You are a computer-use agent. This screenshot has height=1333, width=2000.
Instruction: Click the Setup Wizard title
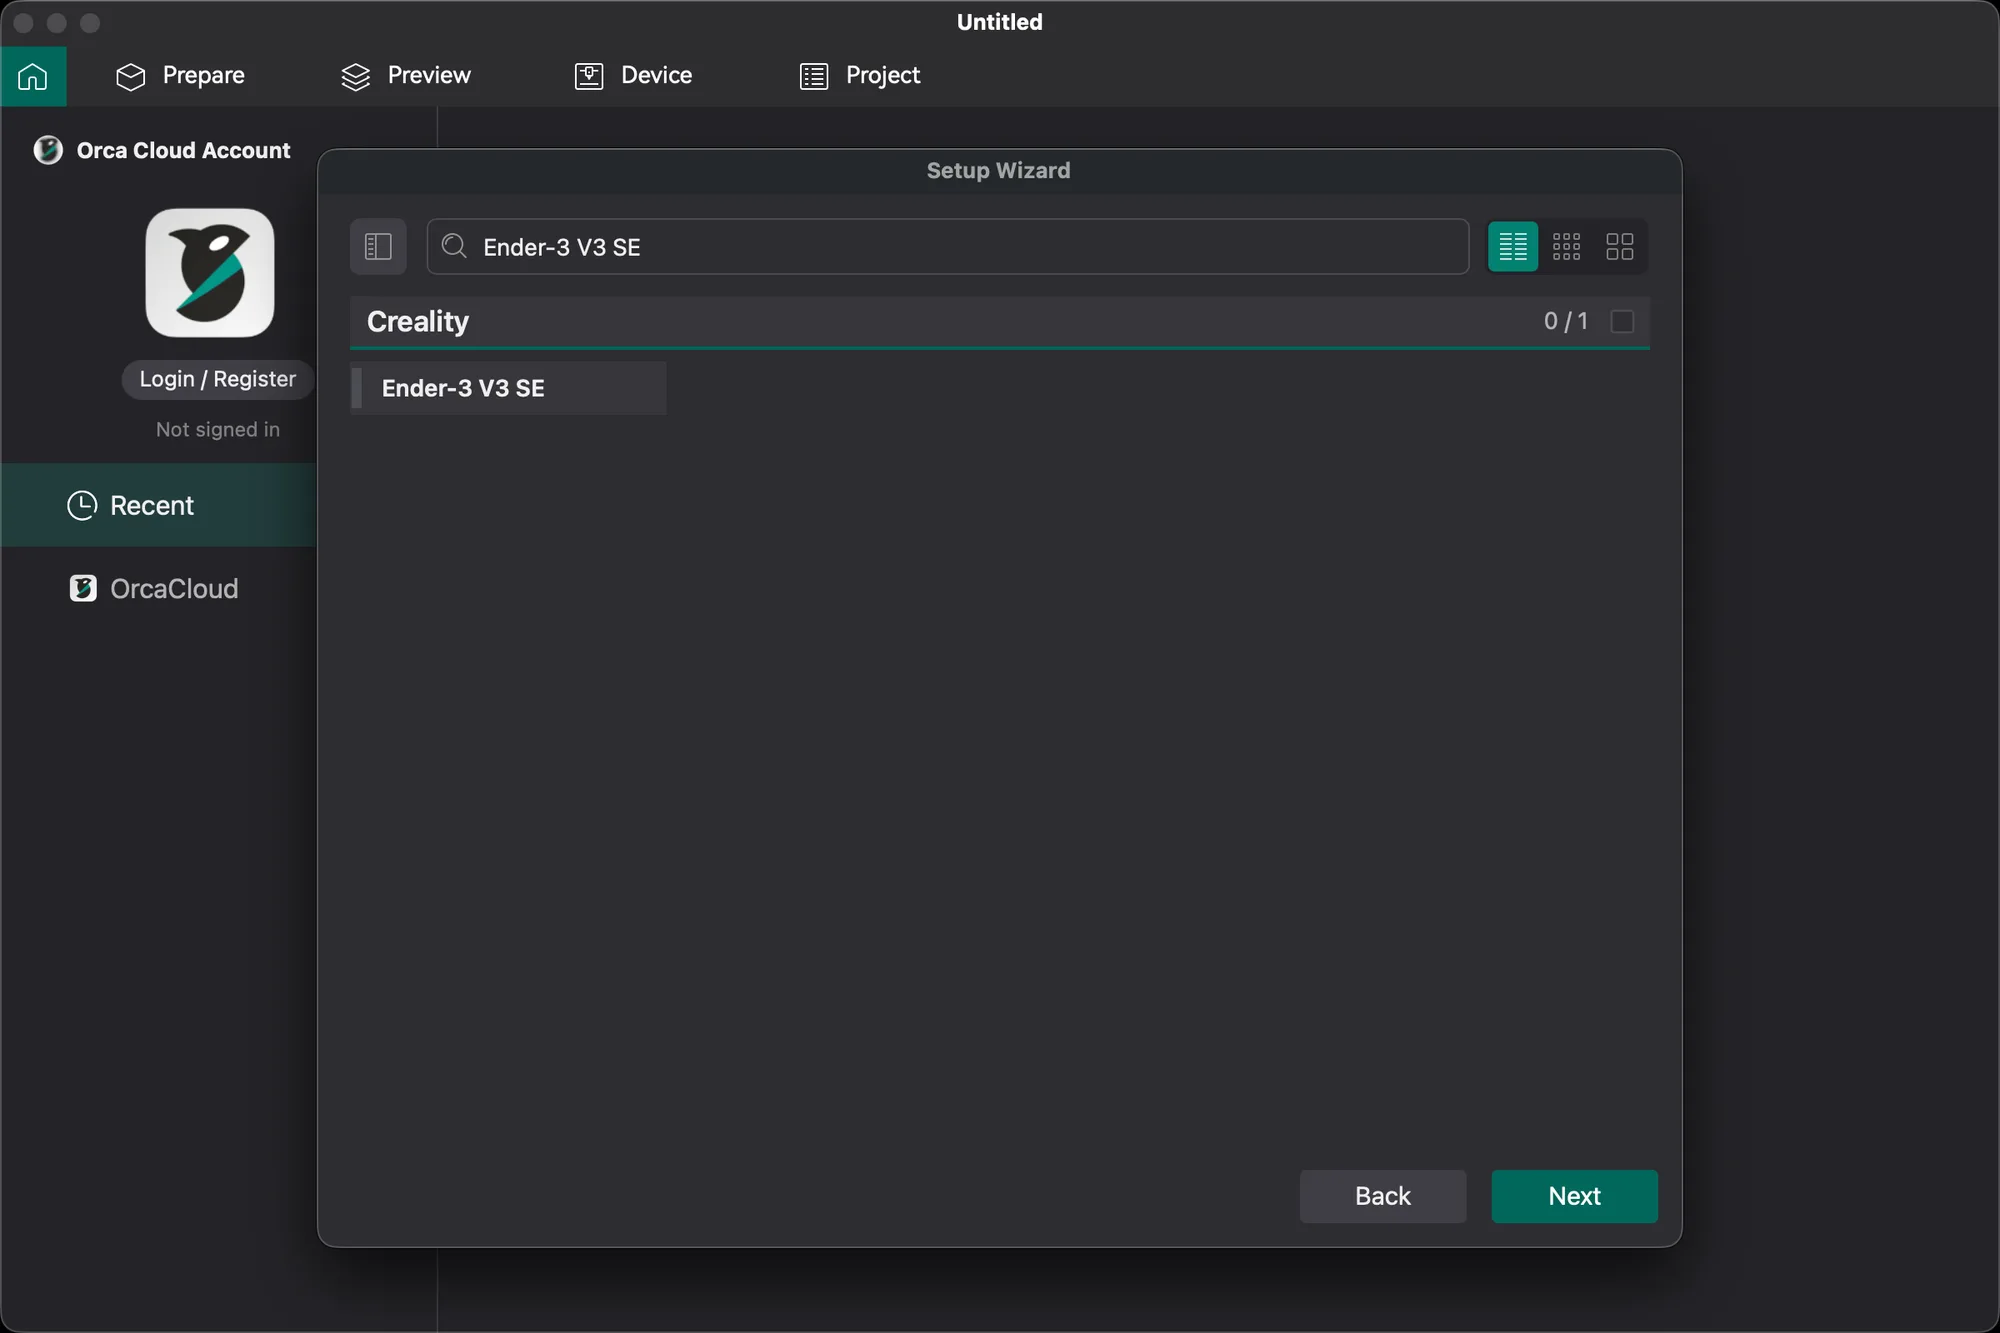click(998, 170)
